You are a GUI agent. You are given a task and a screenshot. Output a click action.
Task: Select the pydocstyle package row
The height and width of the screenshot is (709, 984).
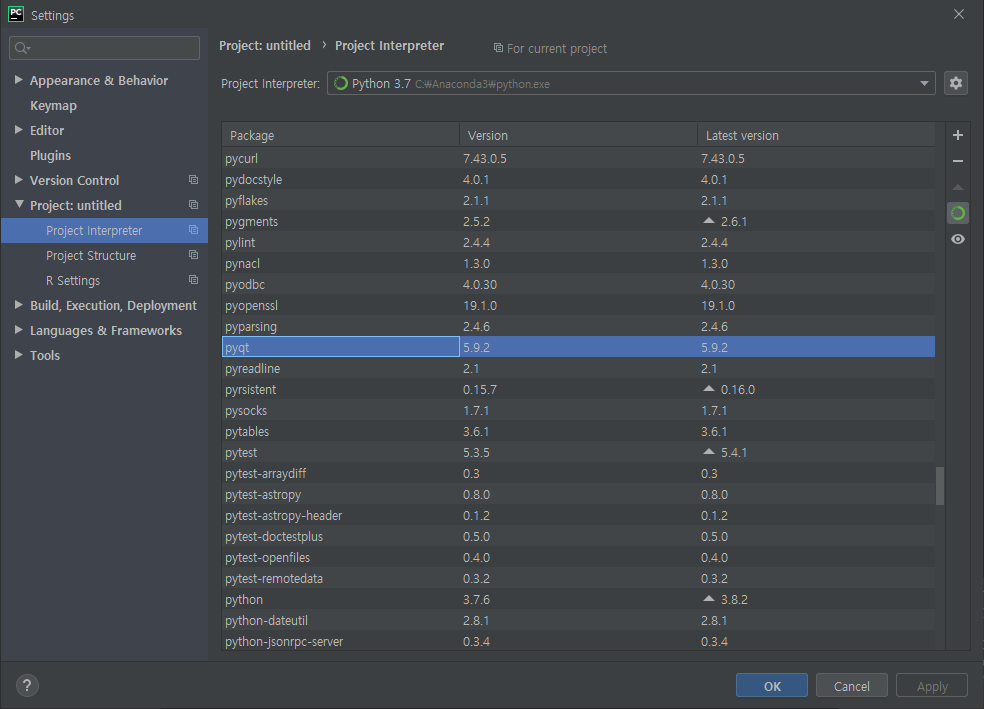pos(579,179)
